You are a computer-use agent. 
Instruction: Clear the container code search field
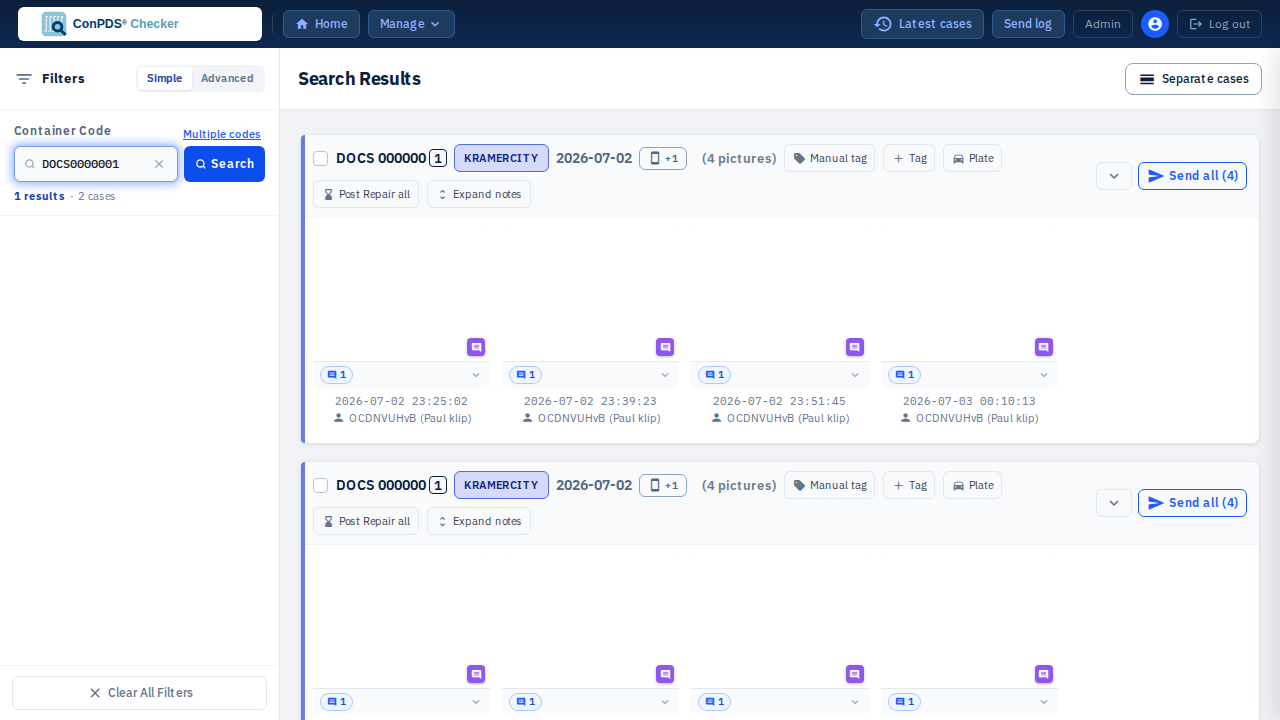click(x=159, y=164)
